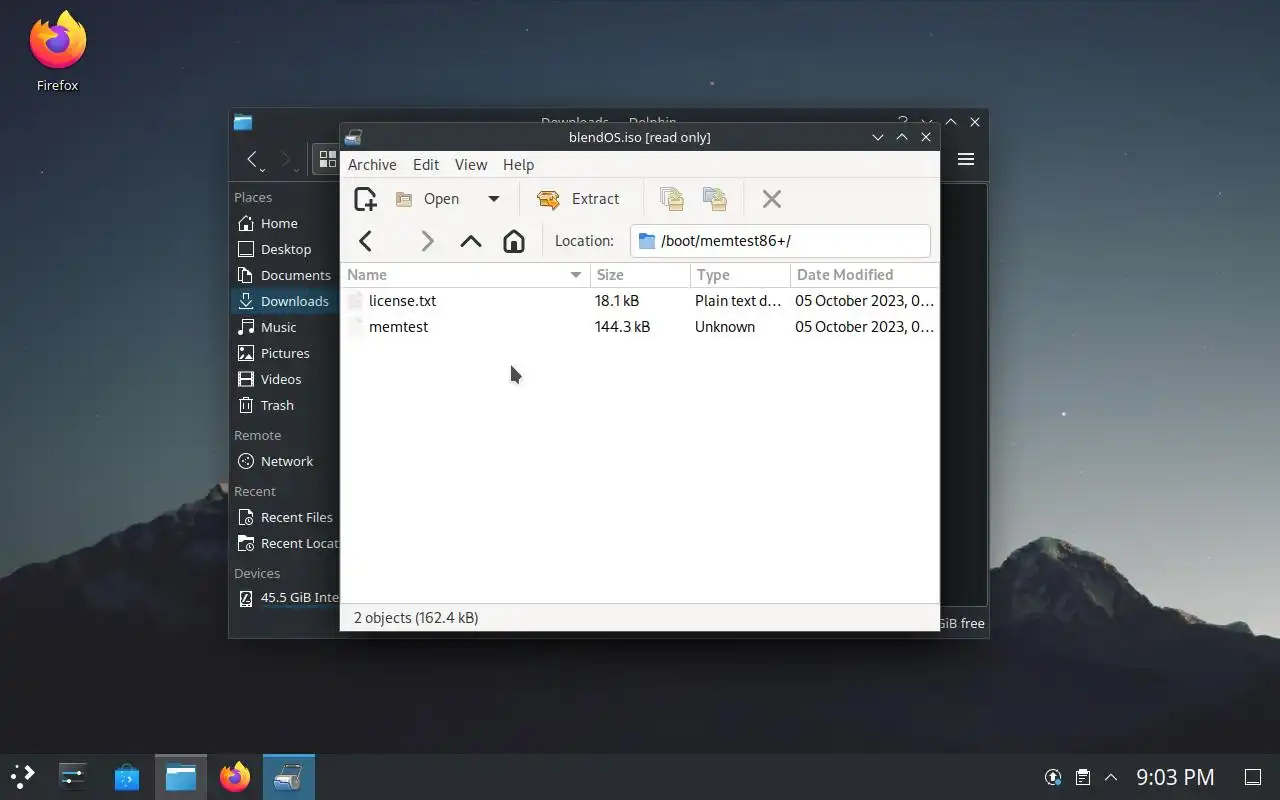Click the Open archive toolbar button
The height and width of the screenshot is (800, 1280).
pos(427,199)
